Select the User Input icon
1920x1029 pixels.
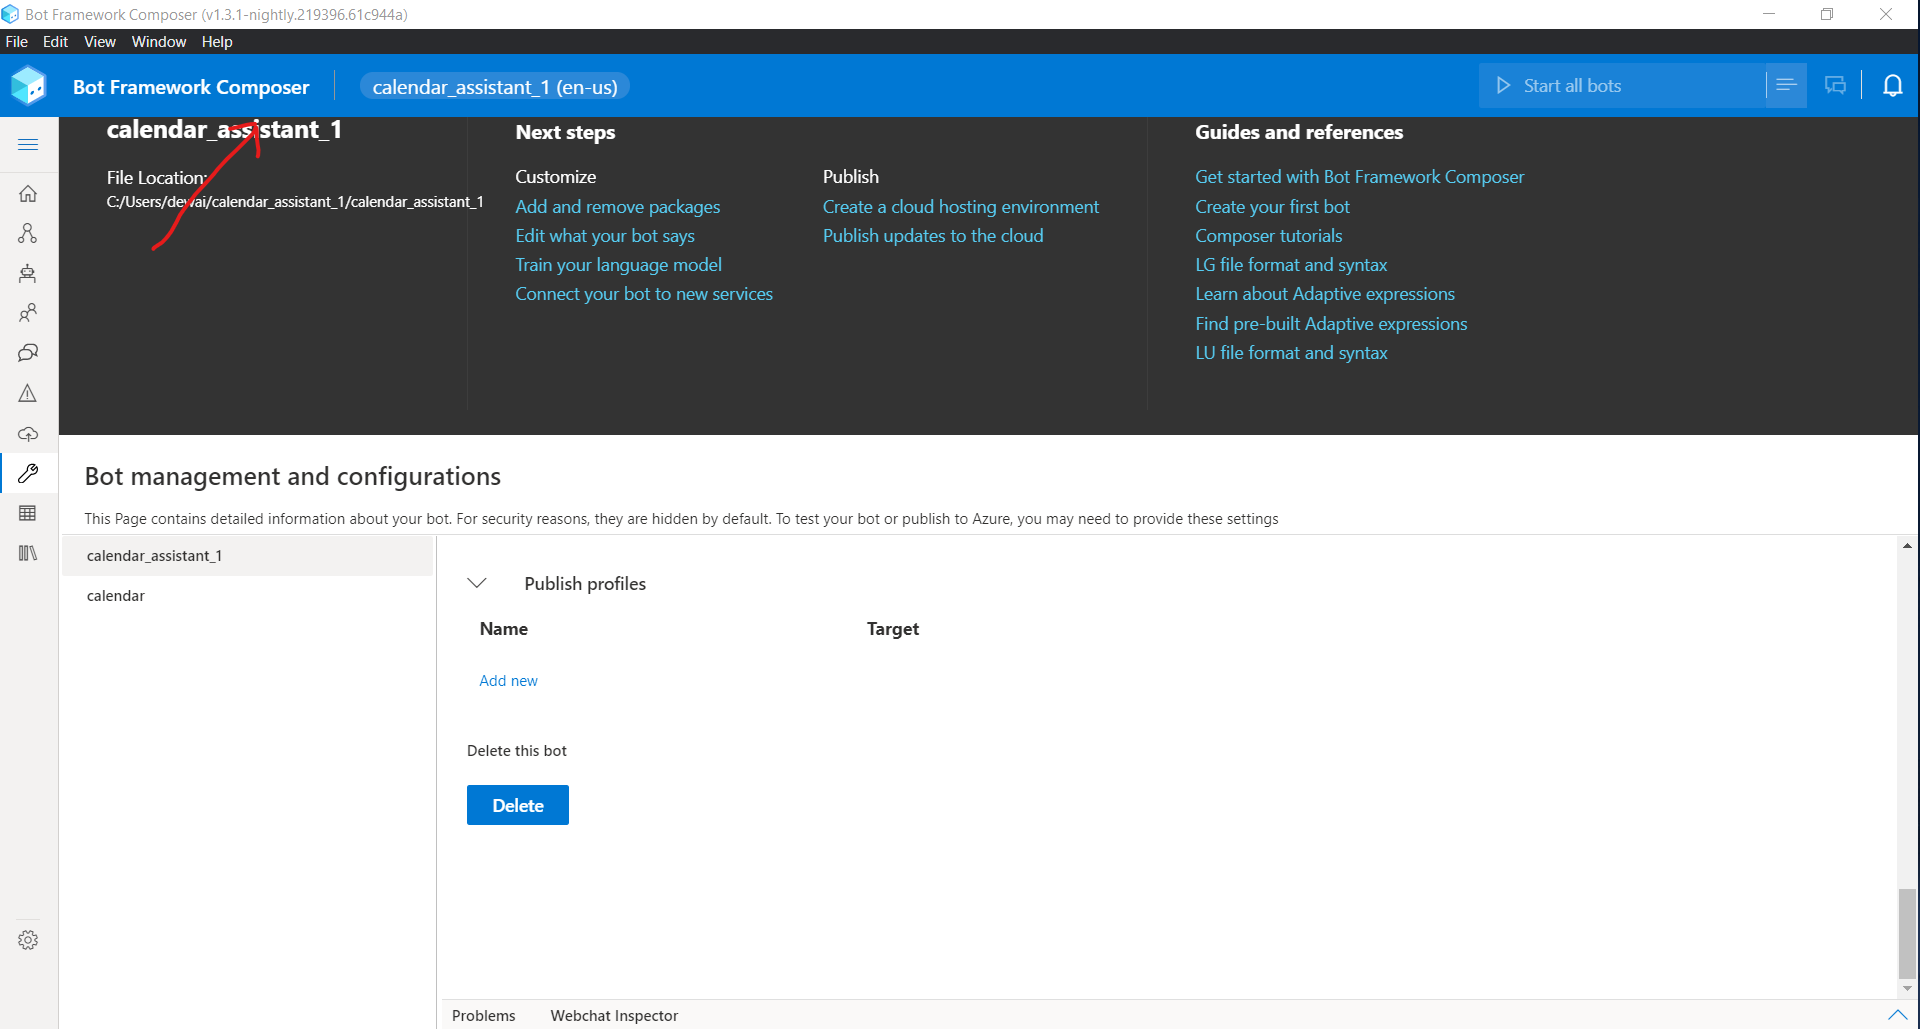tap(28, 313)
